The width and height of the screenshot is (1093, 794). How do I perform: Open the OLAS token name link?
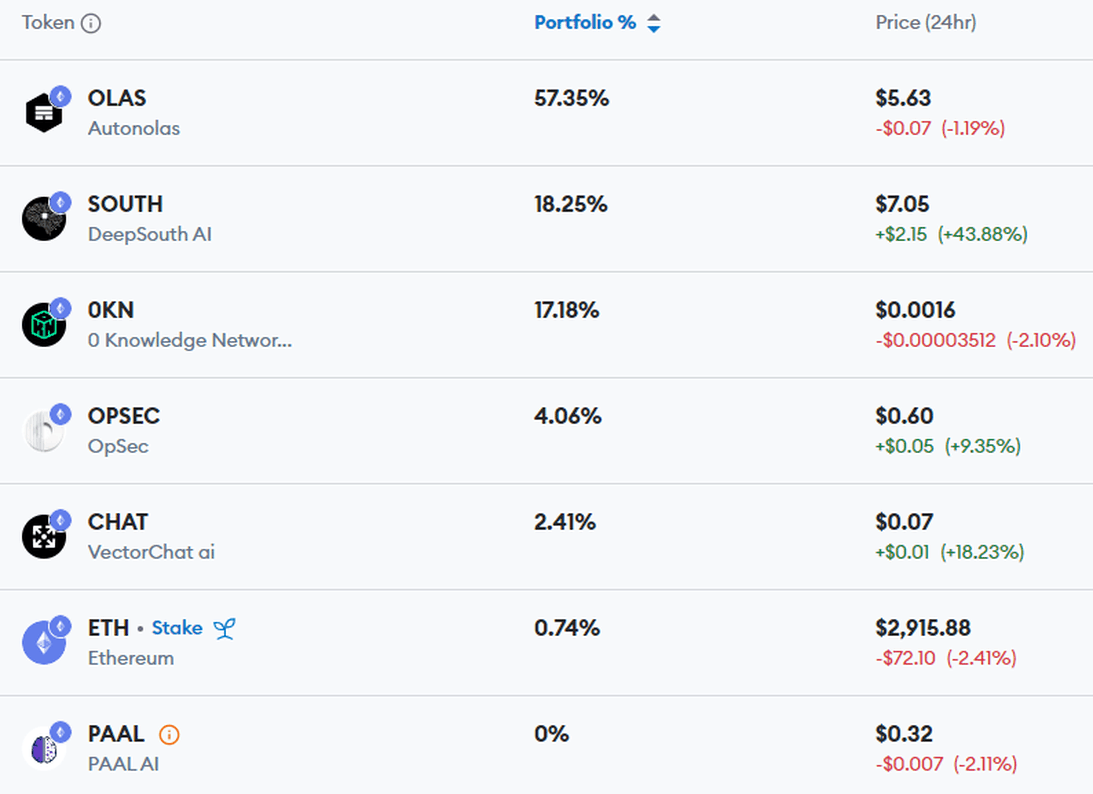117,98
